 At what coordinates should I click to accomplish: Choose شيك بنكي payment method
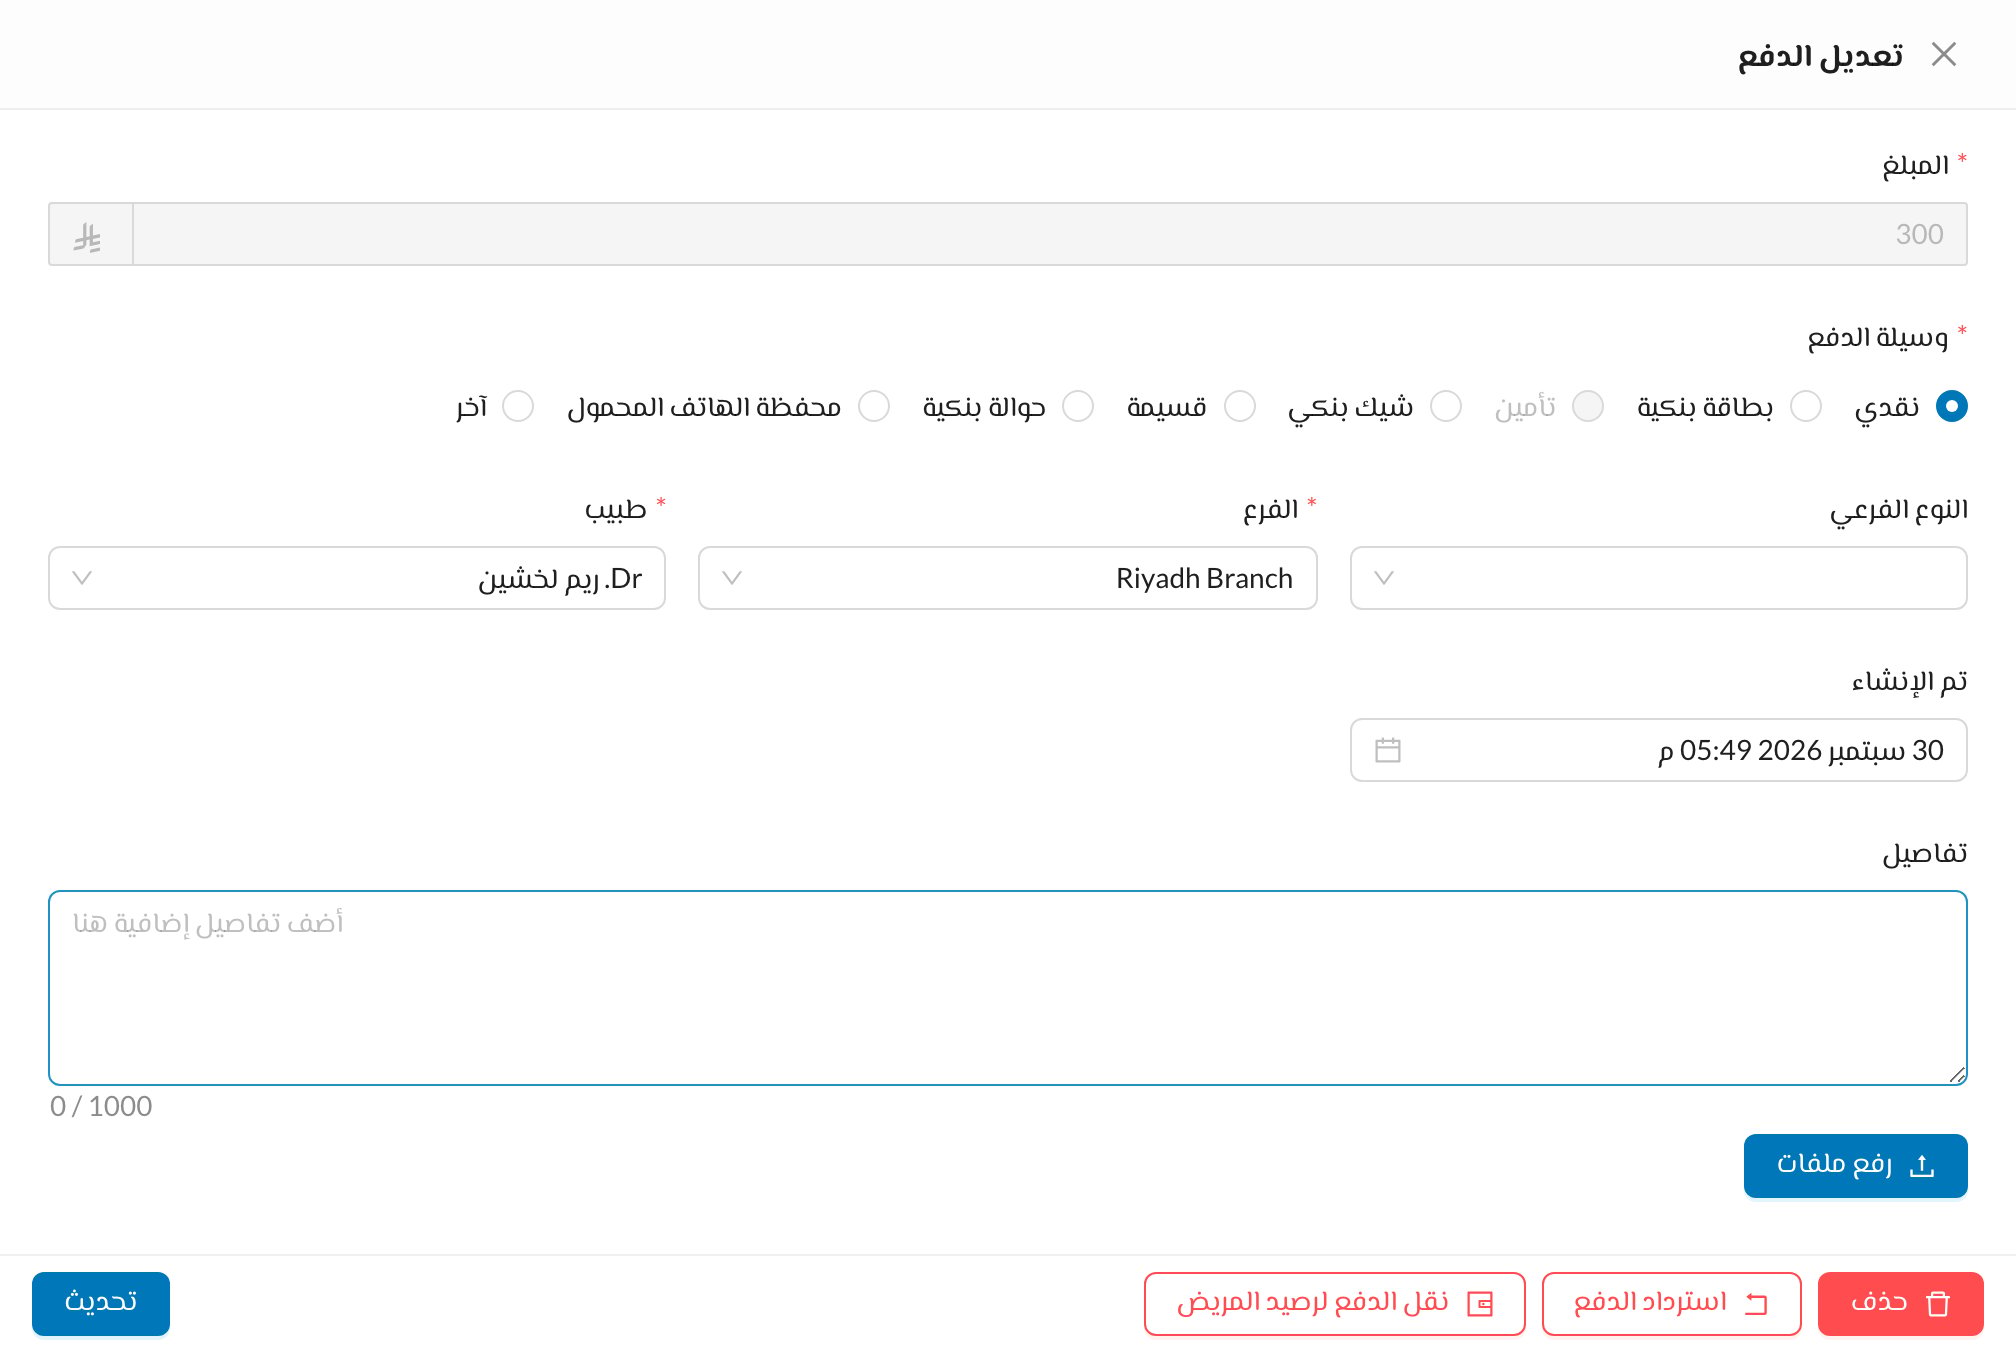(1445, 406)
